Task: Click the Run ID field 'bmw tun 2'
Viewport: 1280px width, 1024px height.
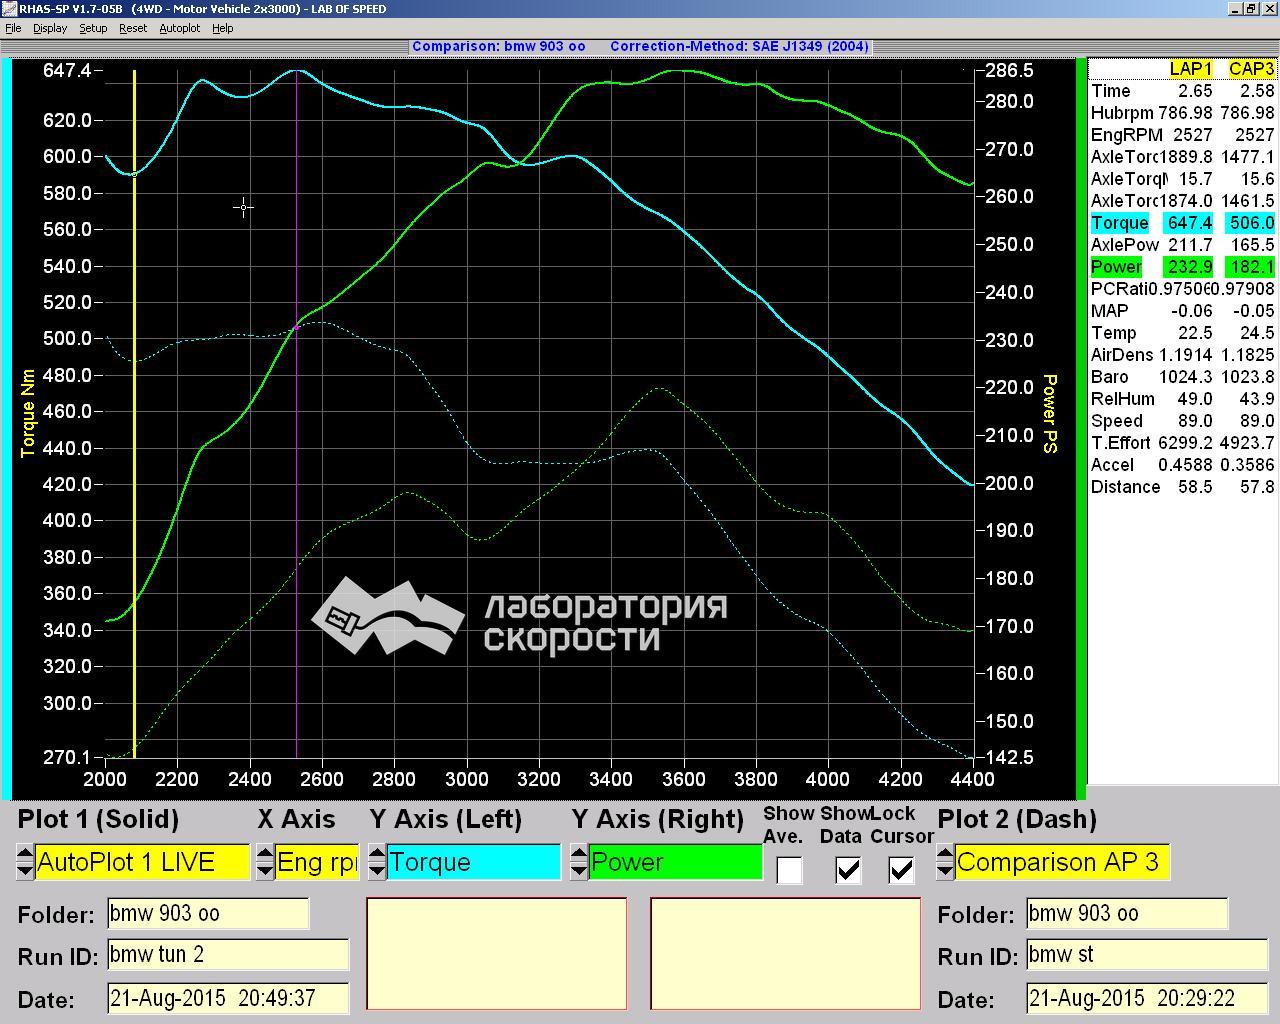Action: pos(228,954)
